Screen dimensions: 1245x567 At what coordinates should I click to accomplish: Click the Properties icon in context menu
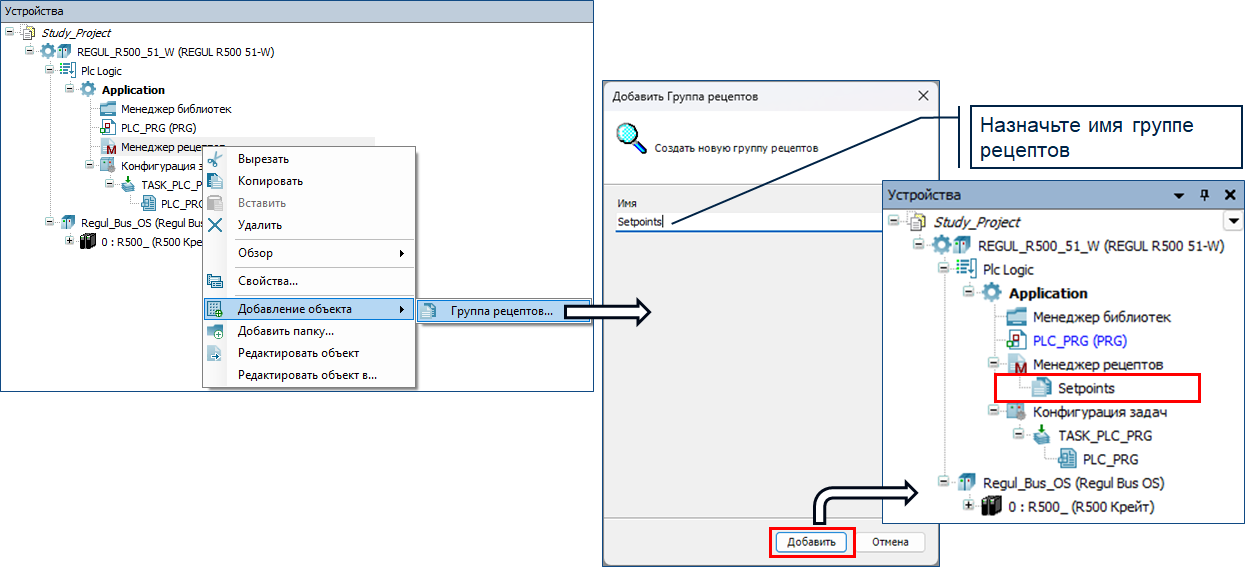pyautogui.click(x=214, y=282)
